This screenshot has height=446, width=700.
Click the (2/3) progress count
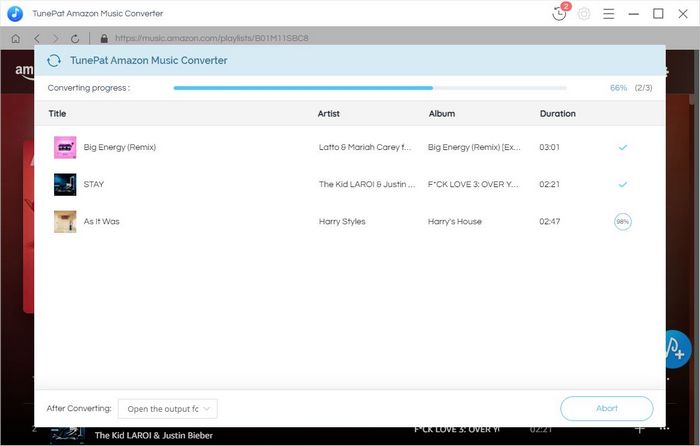(643, 88)
